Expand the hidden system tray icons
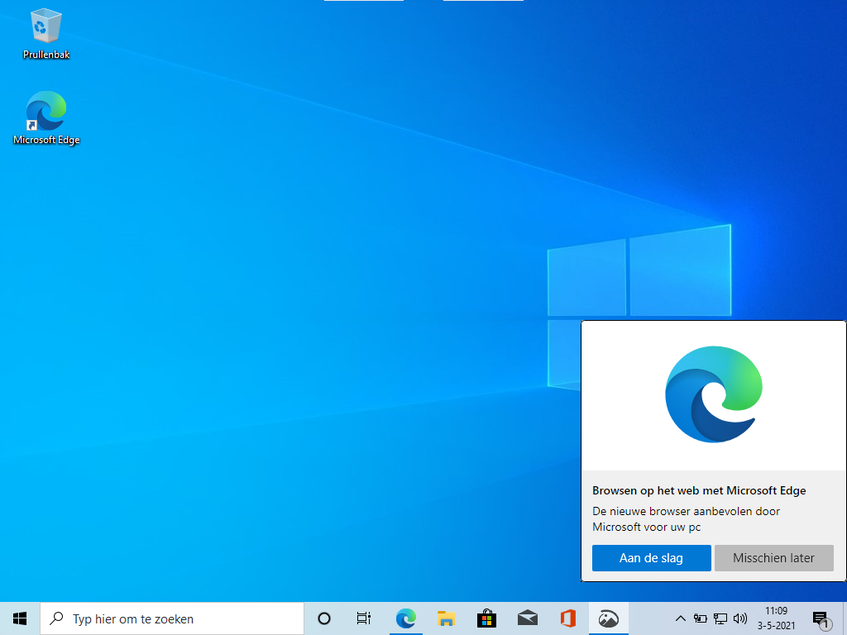This screenshot has height=635, width=847. [681, 619]
